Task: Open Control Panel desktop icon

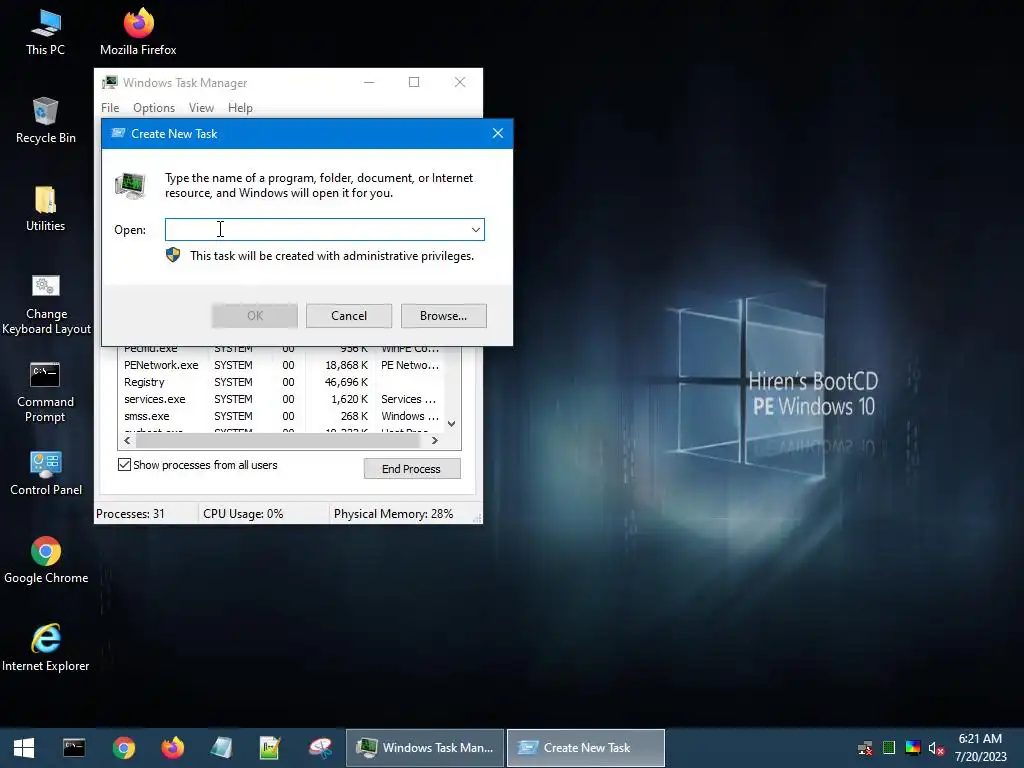Action: [46, 473]
